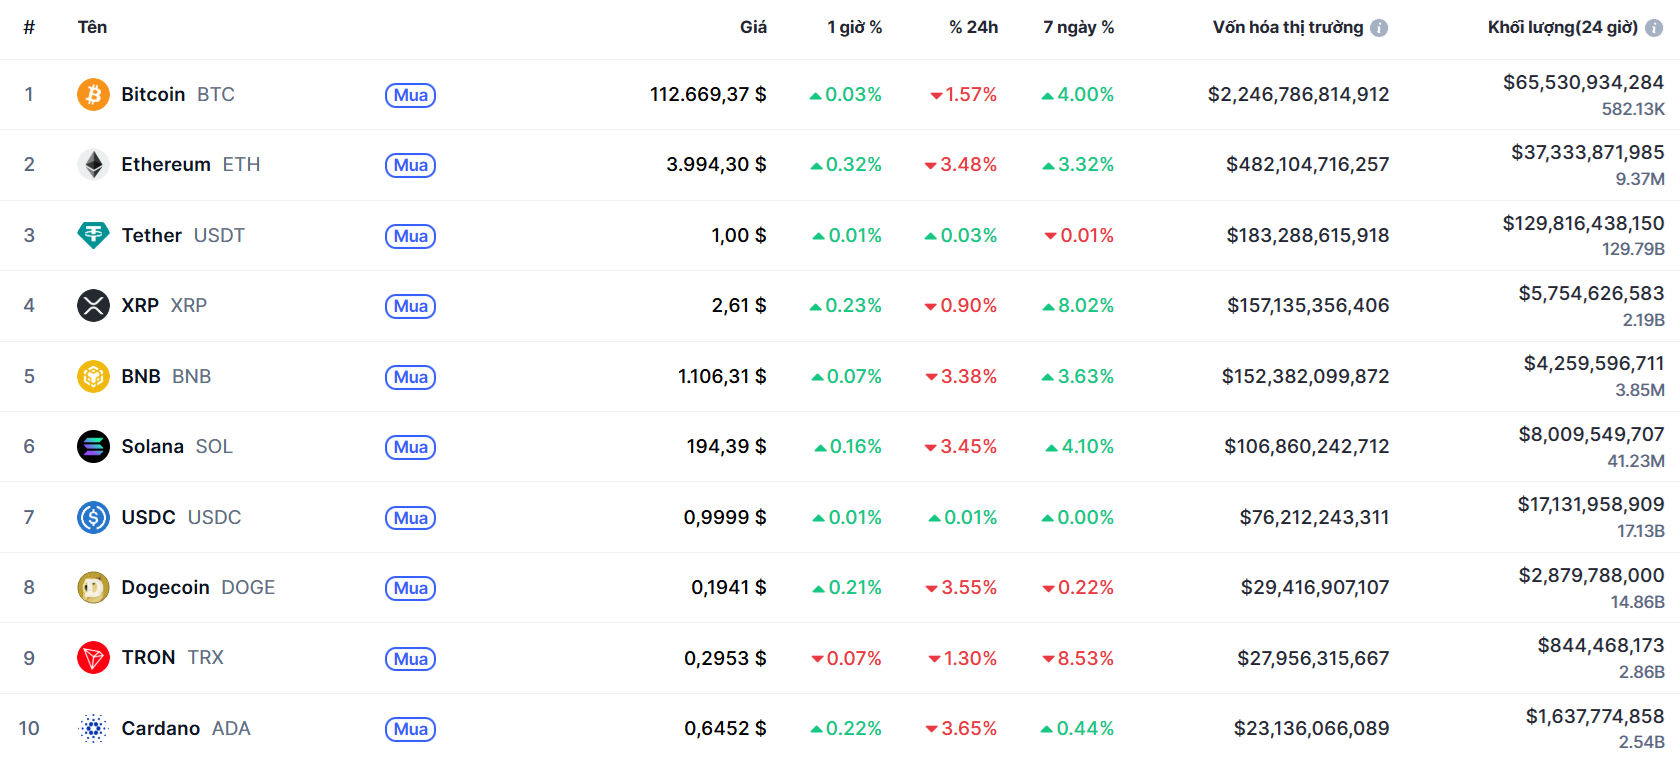Click the BNB coin logo

[x=93, y=376]
